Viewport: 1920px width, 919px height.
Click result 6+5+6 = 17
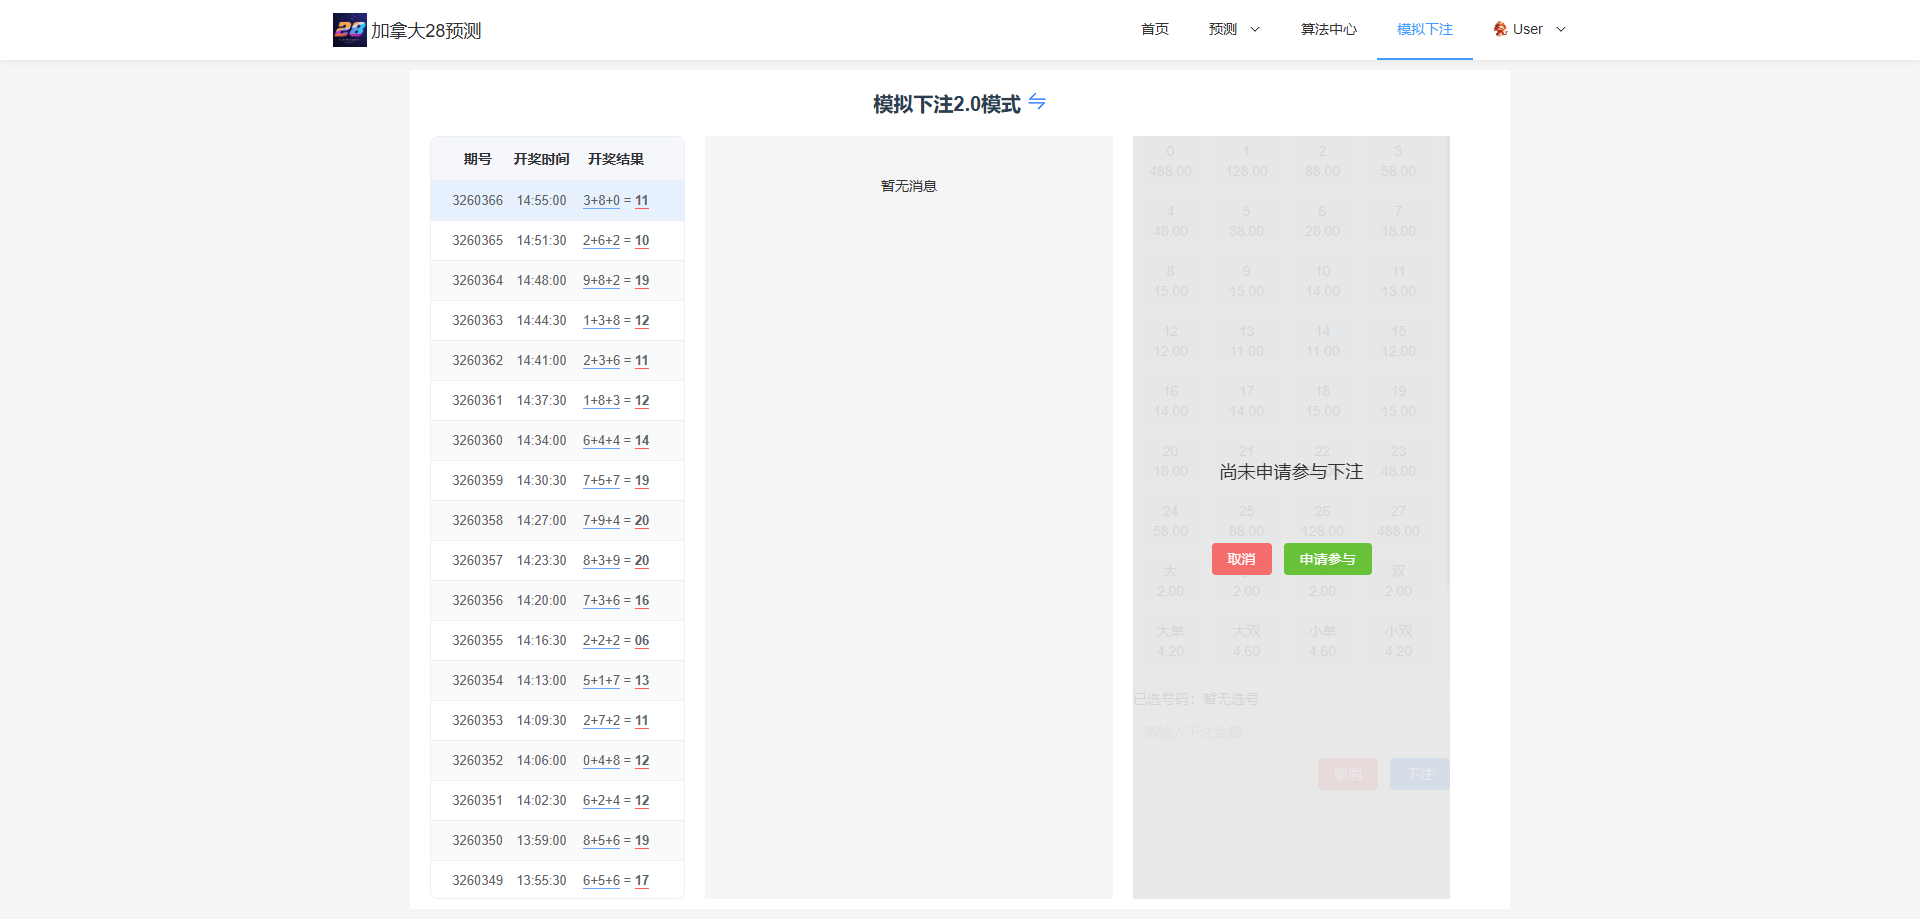(616, 880)
